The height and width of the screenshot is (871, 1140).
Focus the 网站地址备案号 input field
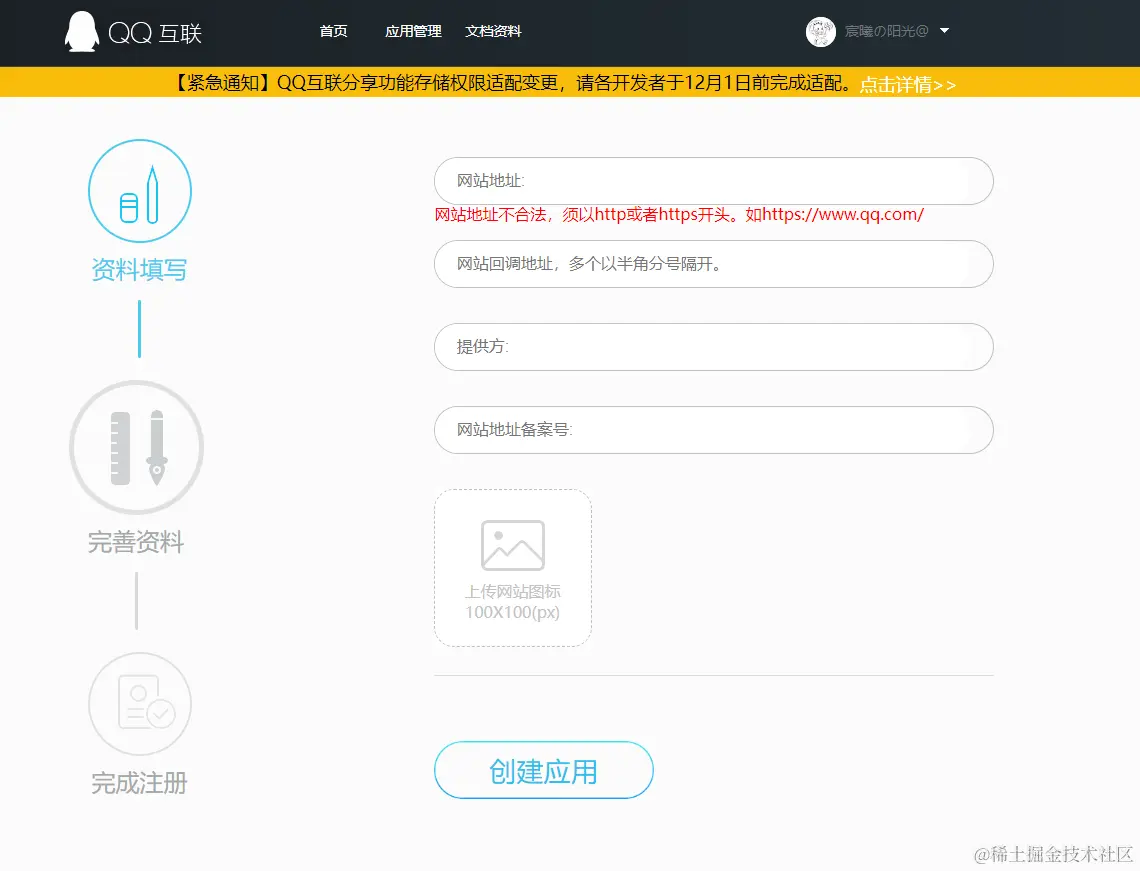tap(713, 430)
